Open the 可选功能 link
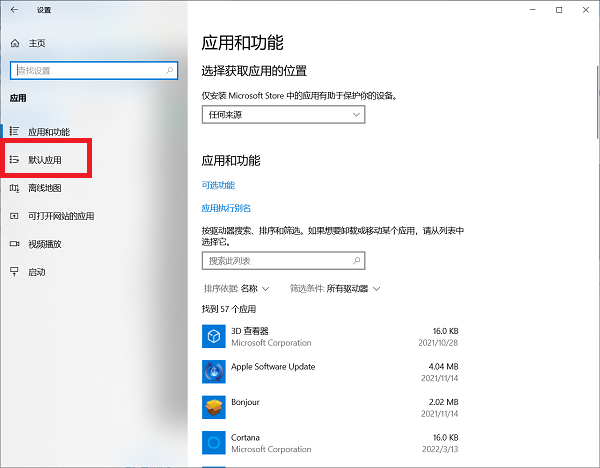The height and width of the screenshot is (468, 600). (x=218, y=185)
